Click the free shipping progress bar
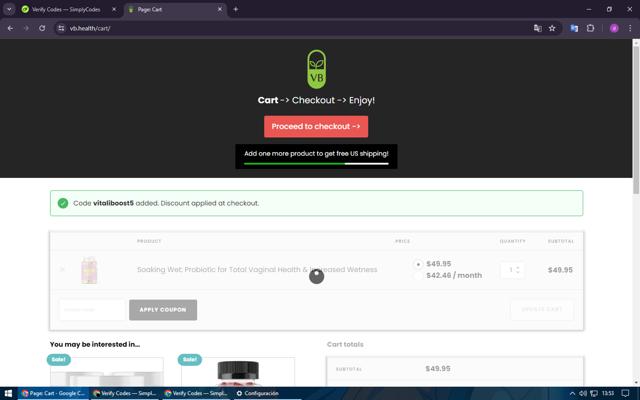Viewport: 640px width, 400px height. point(316,164)
